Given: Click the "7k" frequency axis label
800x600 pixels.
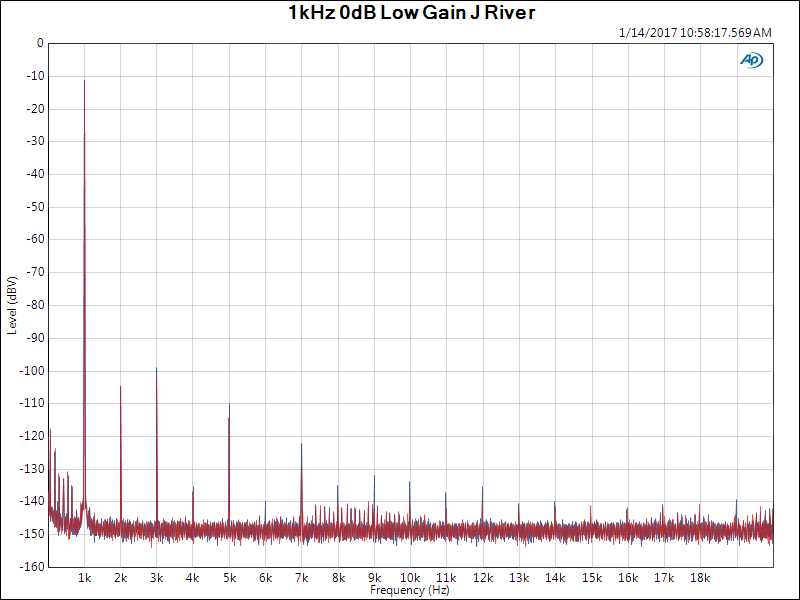Looking at the screenshot, I should (x=302, y=578).
